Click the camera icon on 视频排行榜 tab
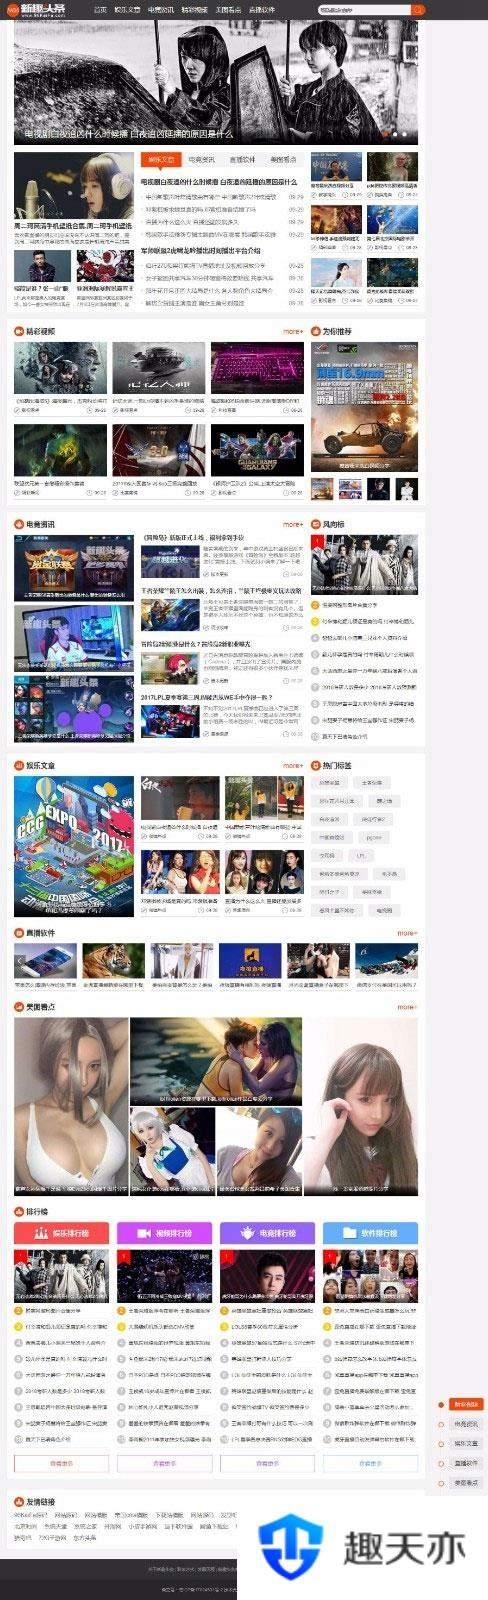488x1600 pixels. [143, 1234]
